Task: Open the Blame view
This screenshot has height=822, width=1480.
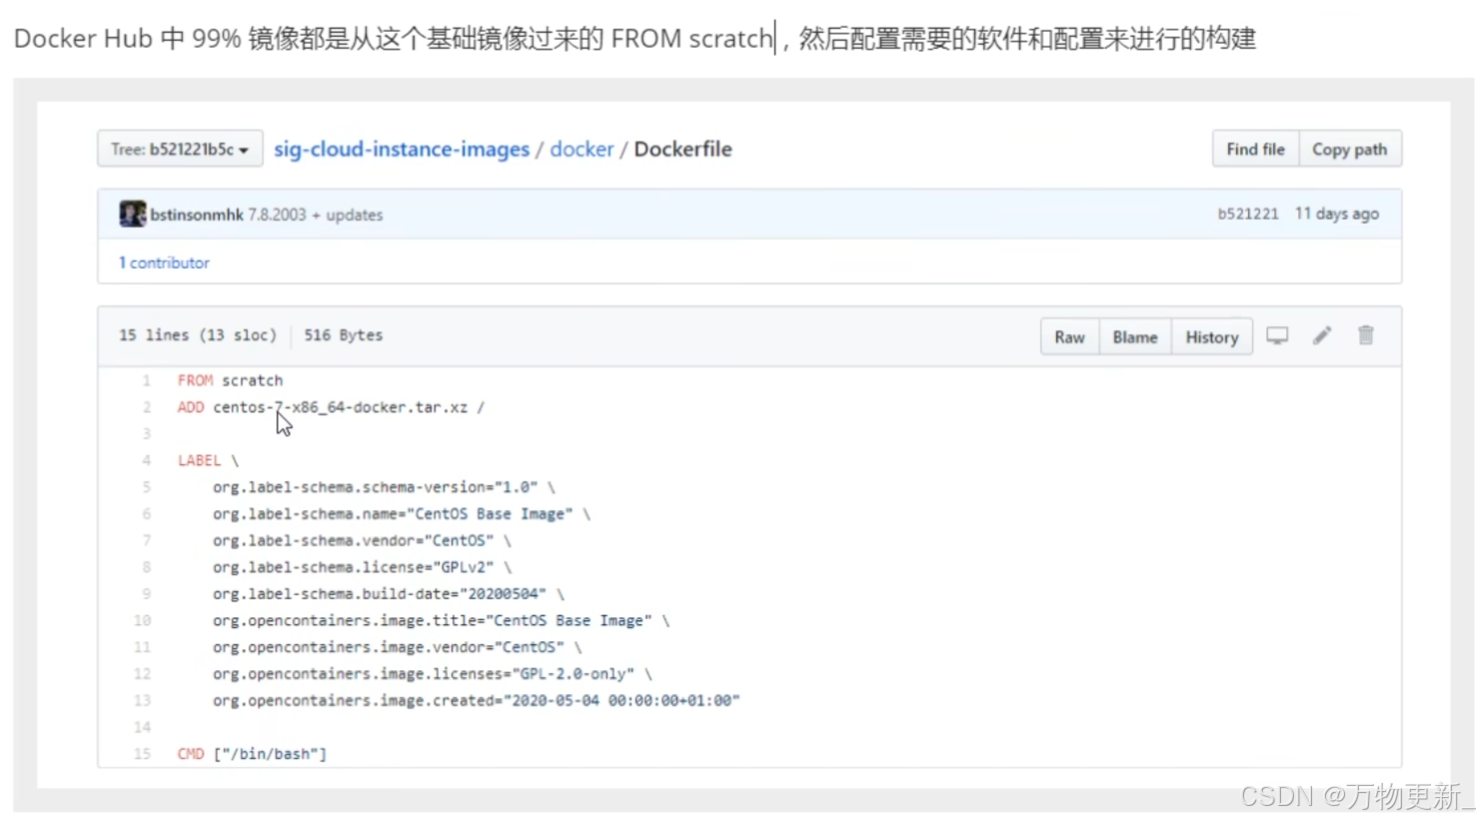Action: (x=1135, y=337)
